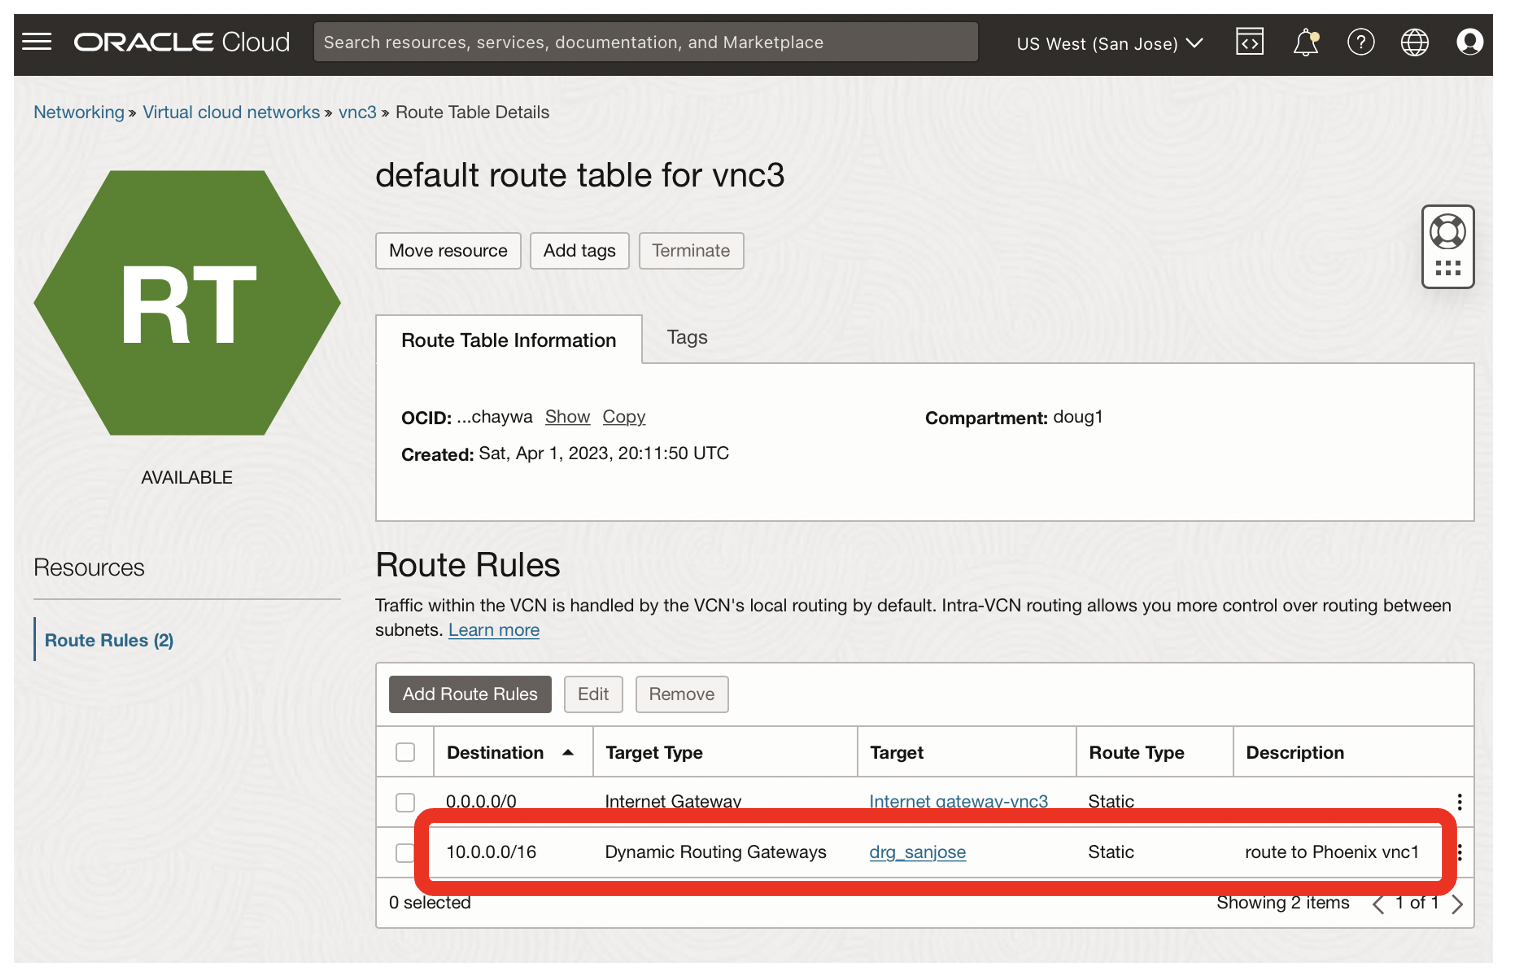Image resolution: width=1514 pixels, height=976 pixels.
Task: Open the kebab menu for drg_sanjose rule
Action: coord(1458,852)
